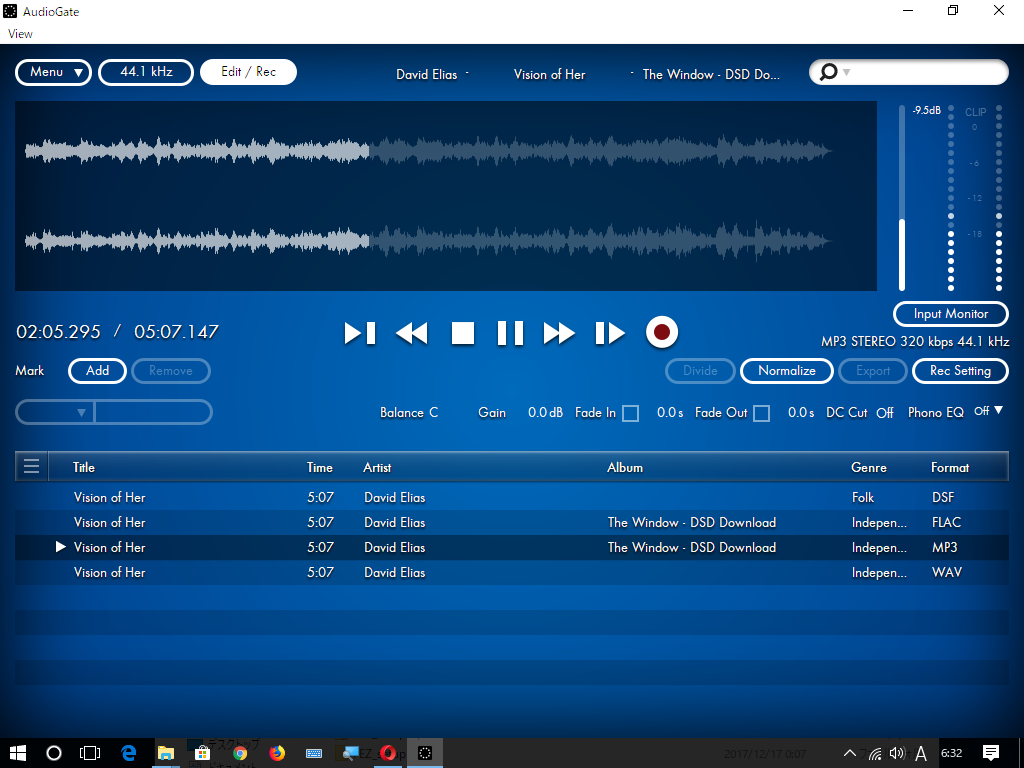
Task: Open the Menu dropdown
Action: pyautogui.click(x=54, y=72)
